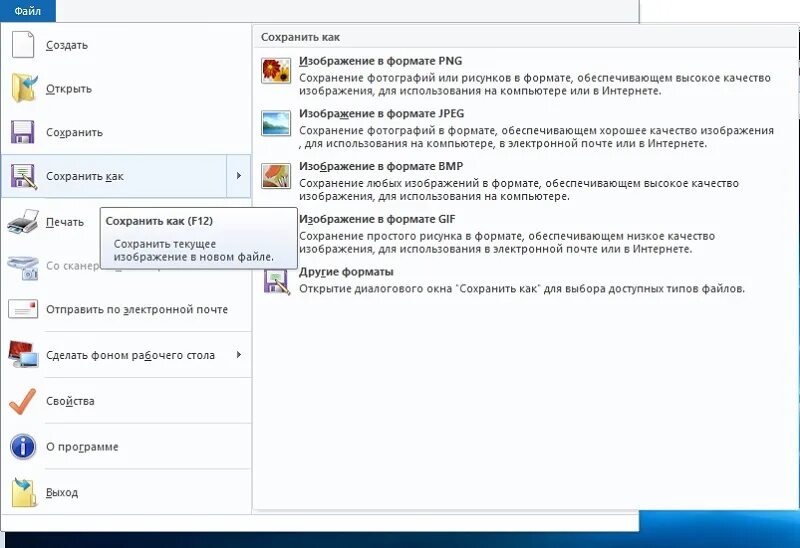
Task: Open Свойства from the file menu
Action: [x=126, y=401]
